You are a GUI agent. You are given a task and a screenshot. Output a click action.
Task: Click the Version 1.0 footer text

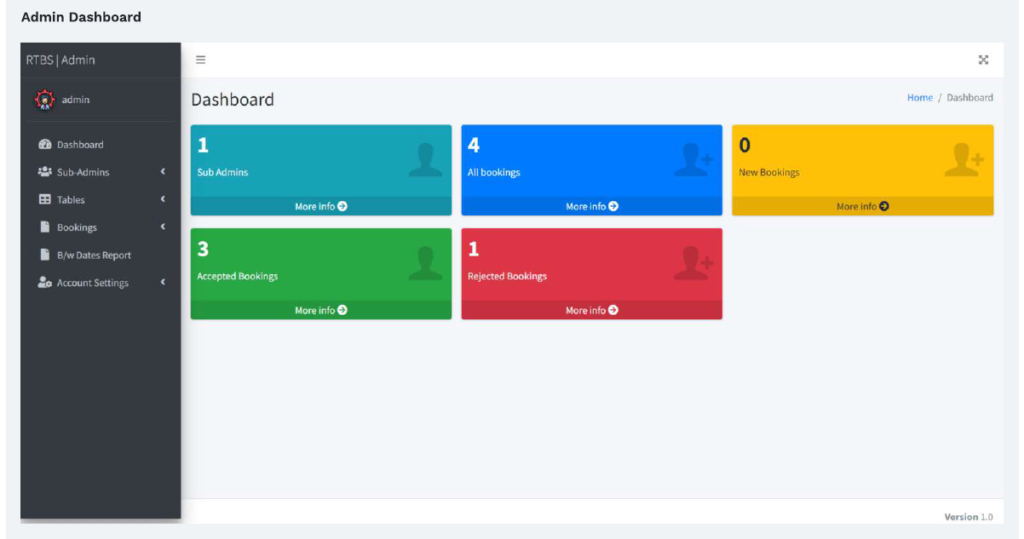tap(968, 517)
